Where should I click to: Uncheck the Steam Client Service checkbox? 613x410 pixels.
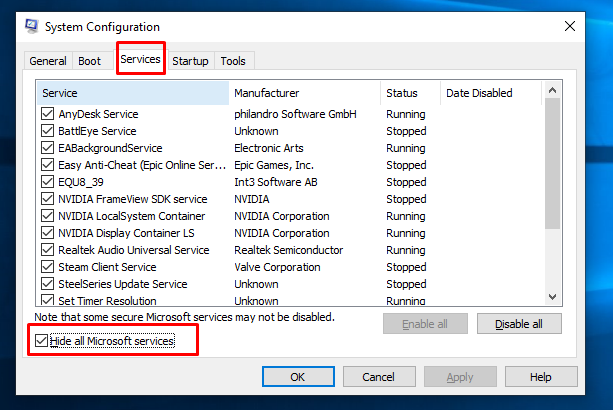pyautogui.click(x=47, y=267)
